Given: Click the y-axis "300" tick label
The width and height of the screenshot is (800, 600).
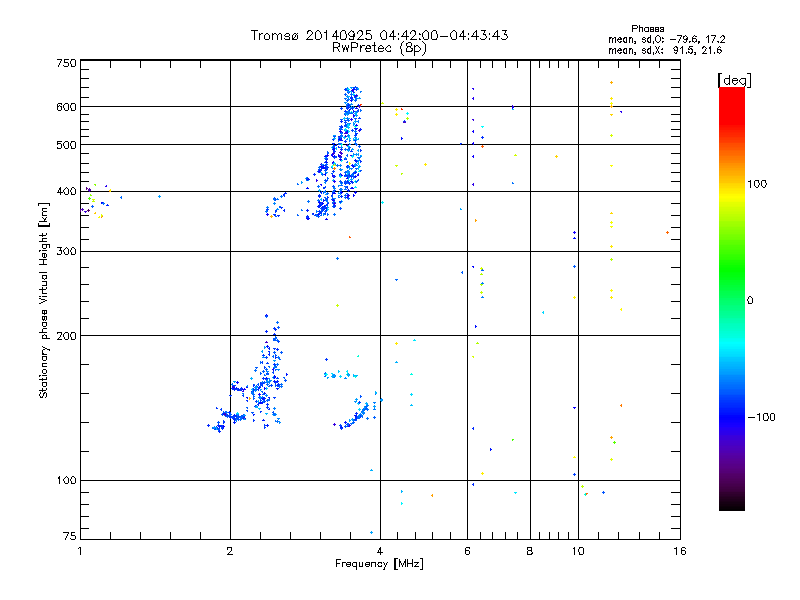Looking at the screenshot, I should (x=66, y=251).
